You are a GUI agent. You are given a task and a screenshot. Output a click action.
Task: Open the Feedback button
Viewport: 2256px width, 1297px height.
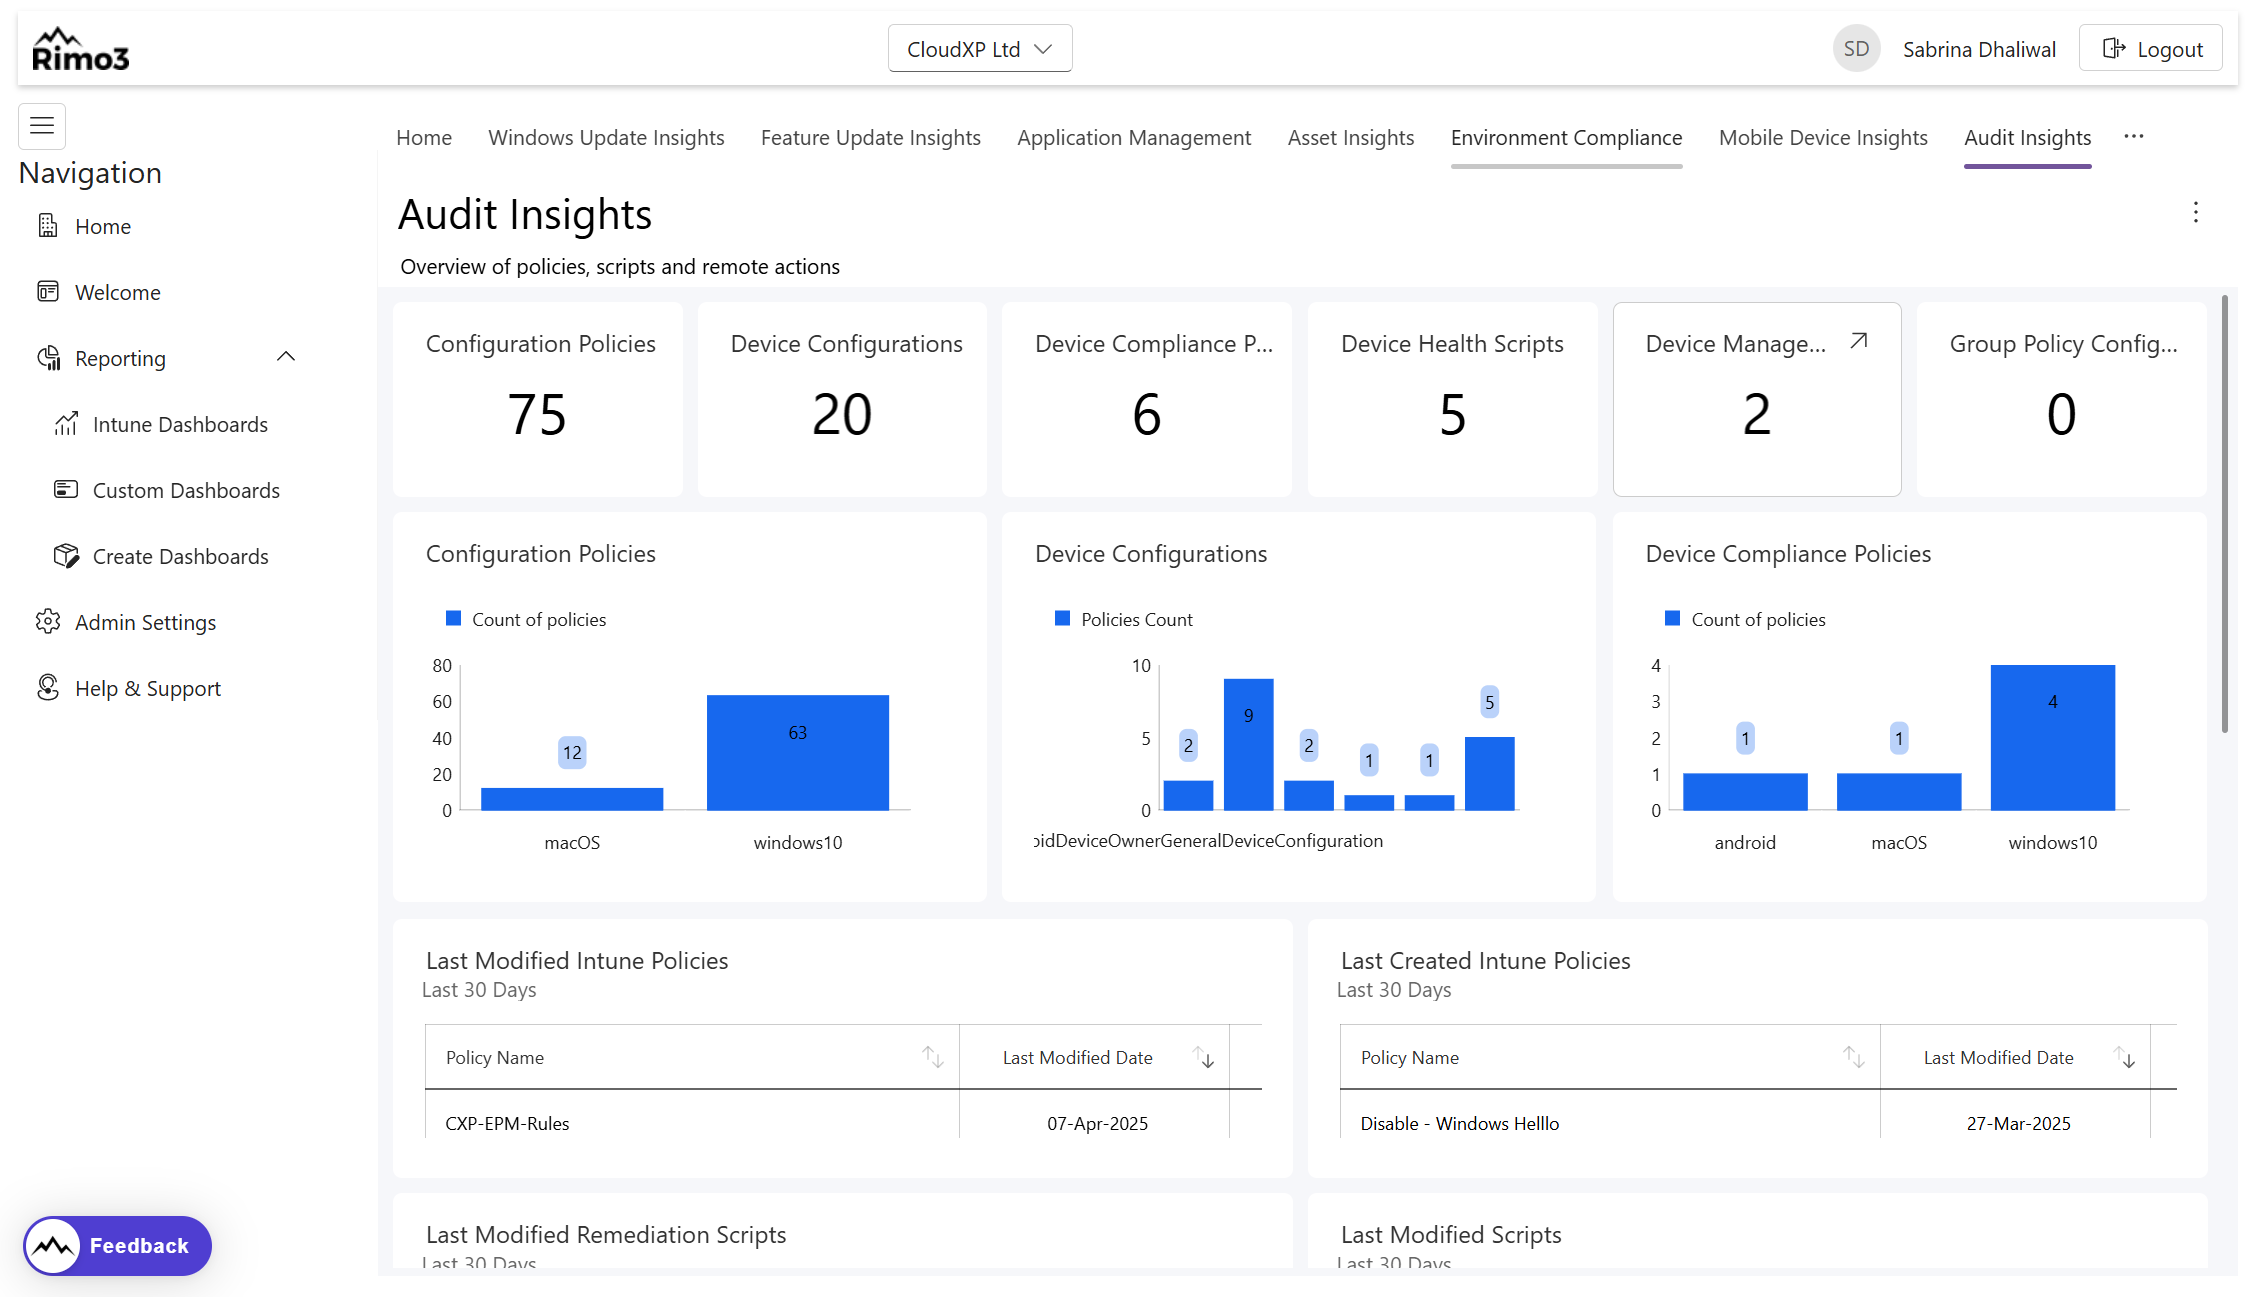(118, 1245)
